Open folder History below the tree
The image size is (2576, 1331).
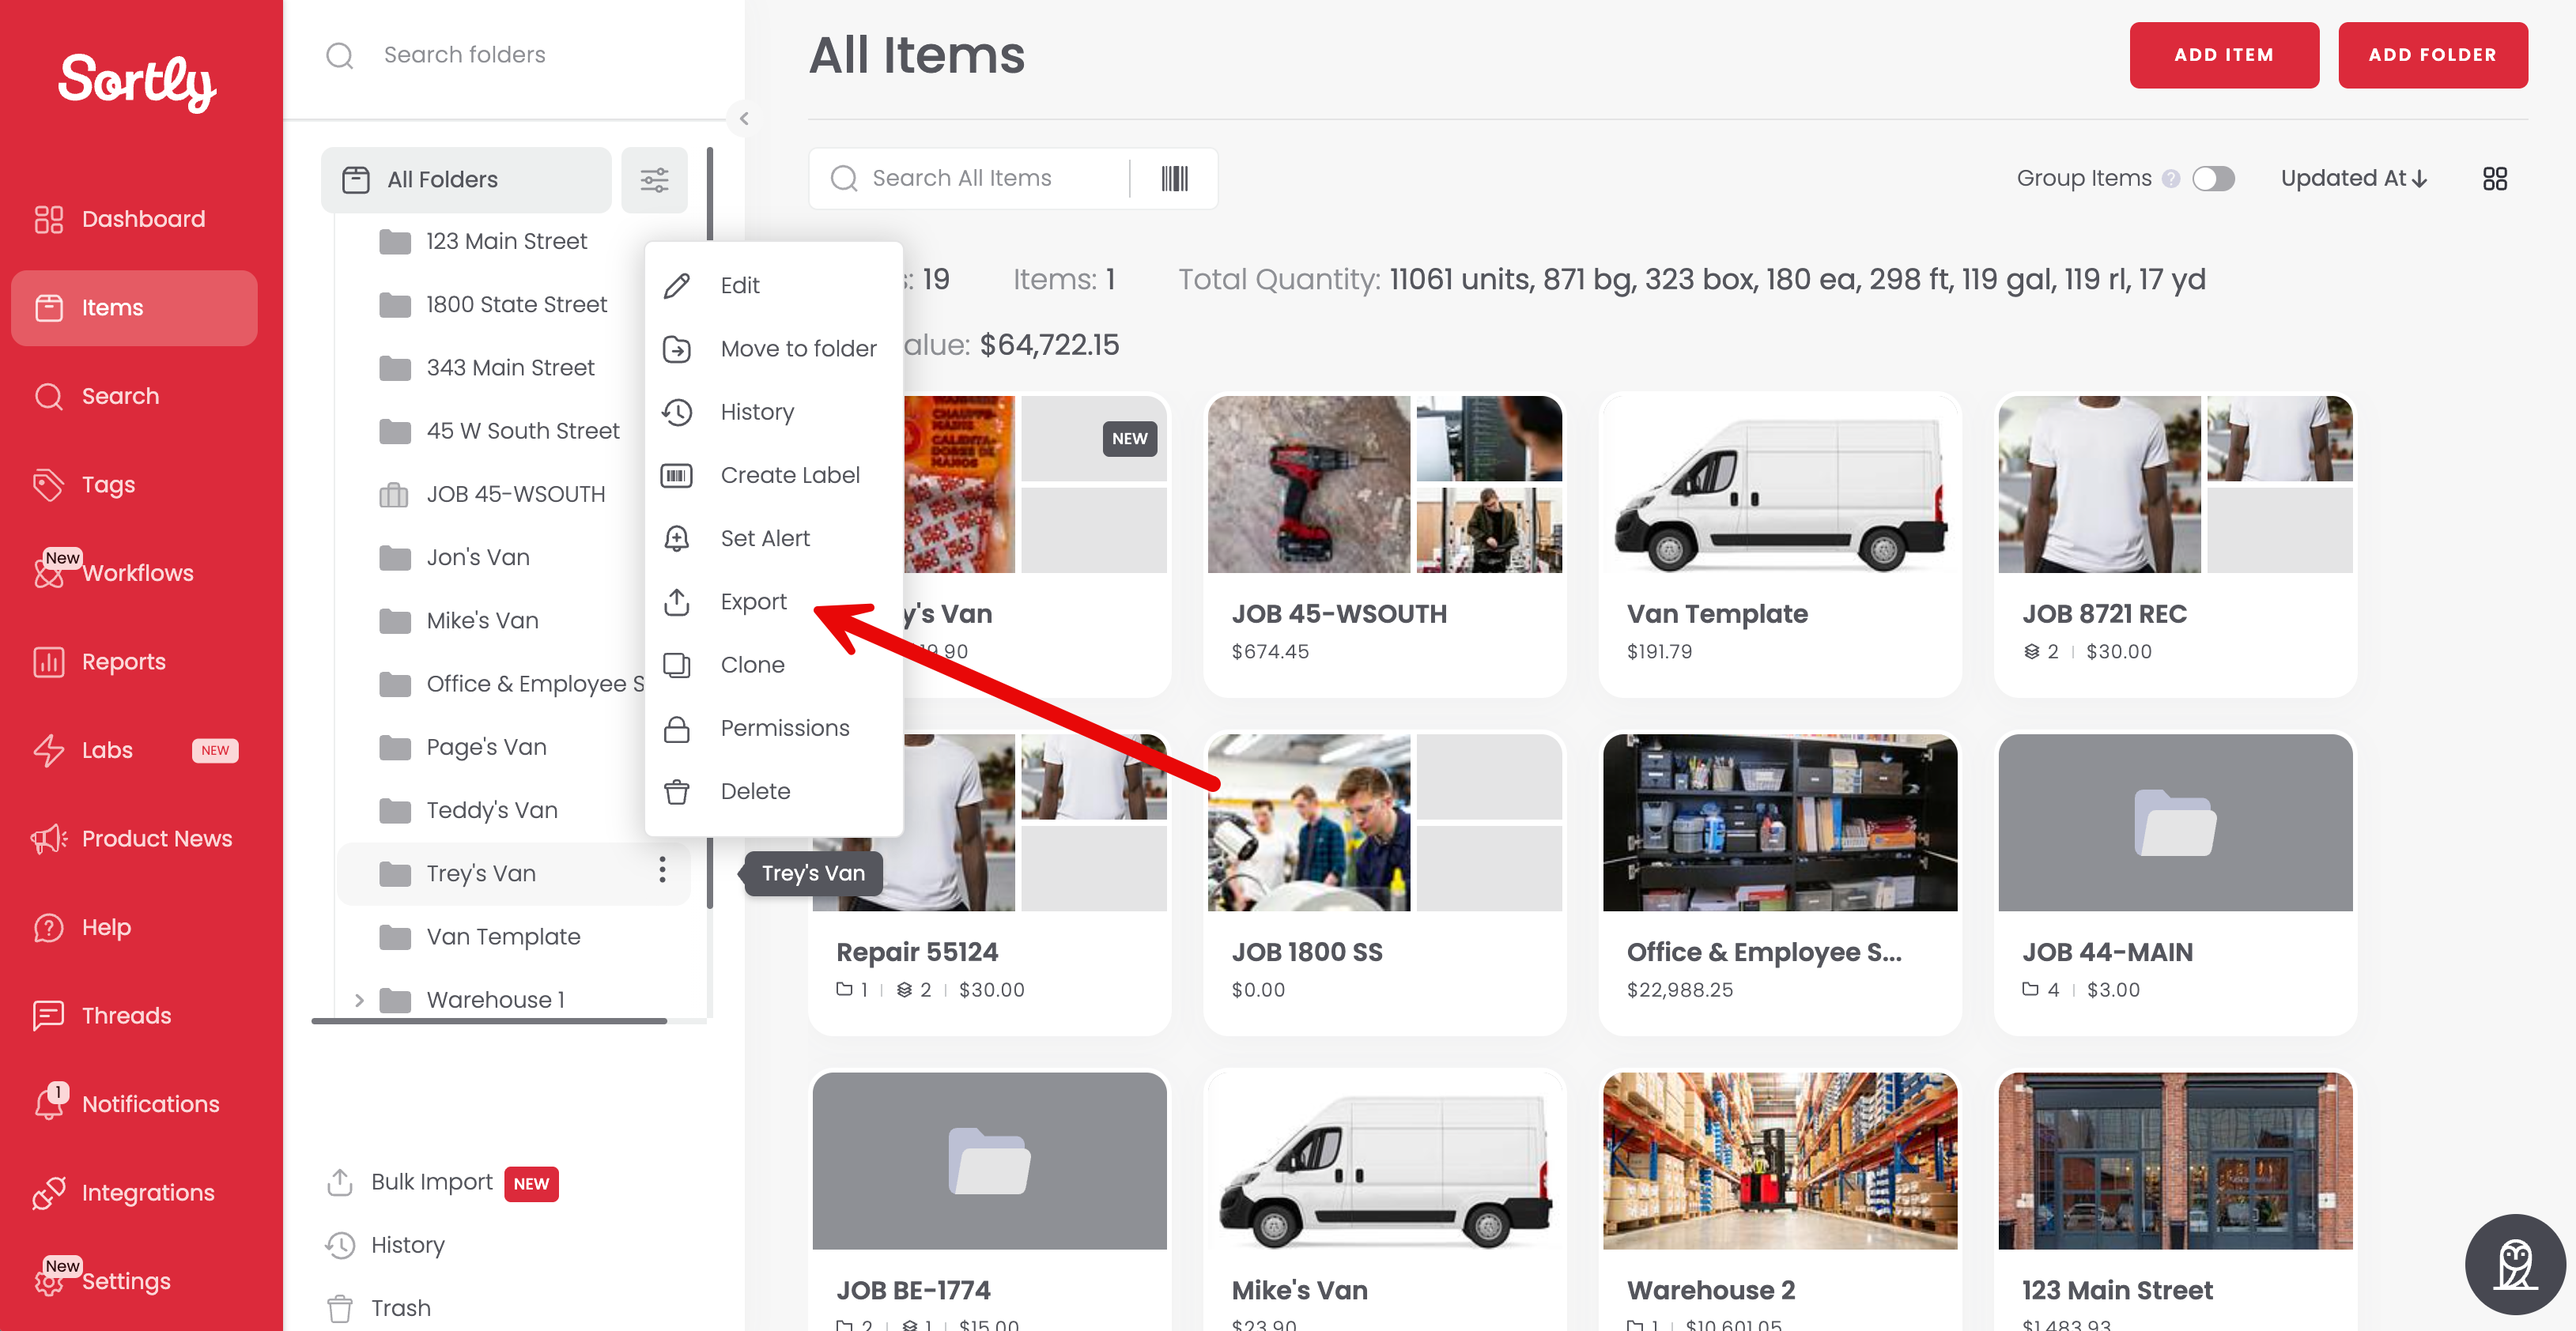point(386,1245)
